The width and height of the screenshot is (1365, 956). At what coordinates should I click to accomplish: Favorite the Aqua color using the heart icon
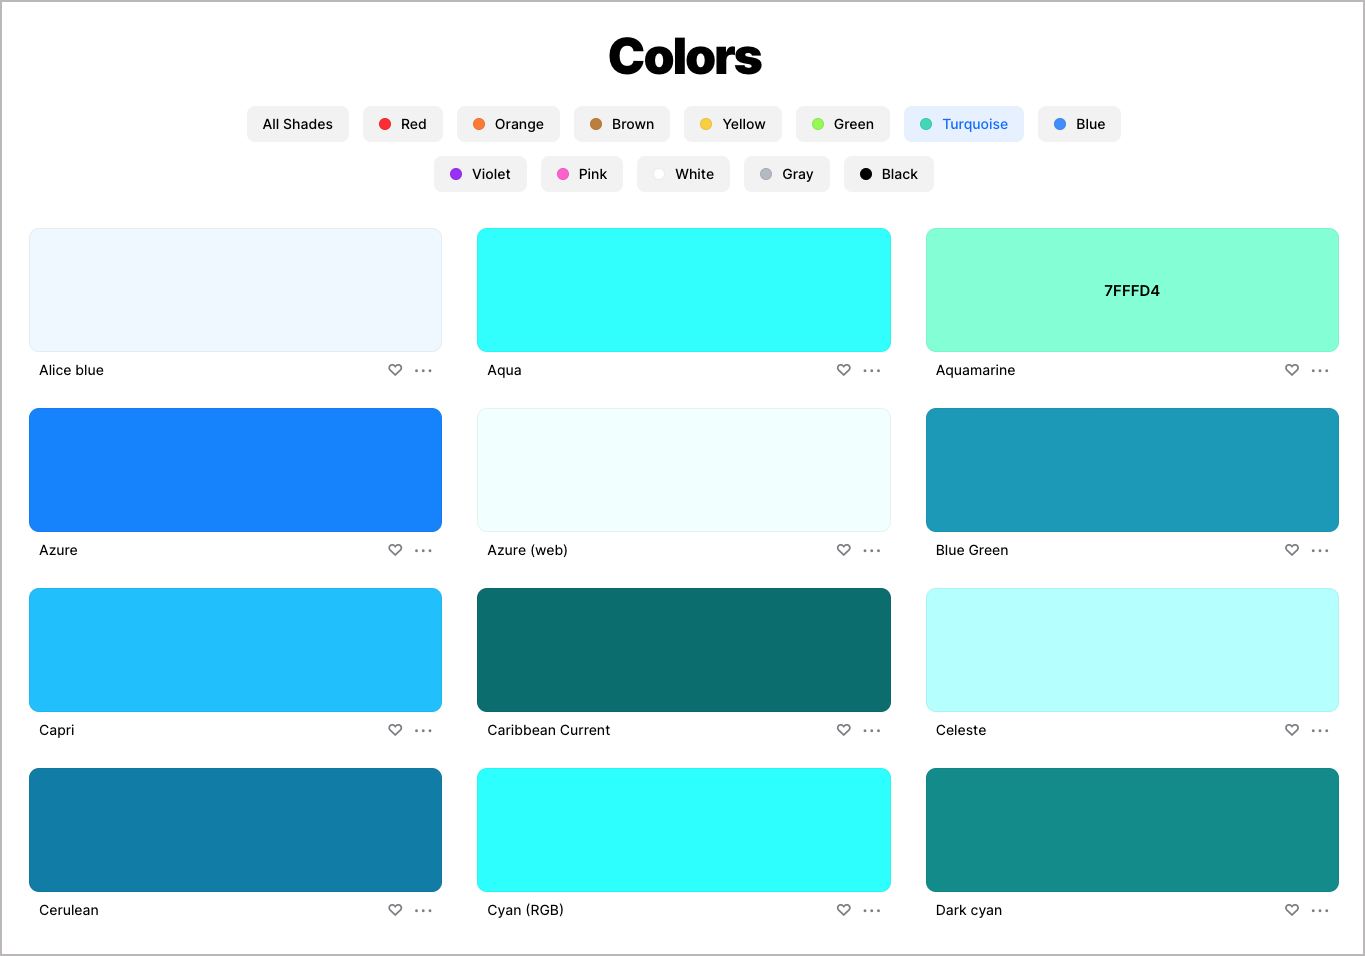tap(843, 370)
